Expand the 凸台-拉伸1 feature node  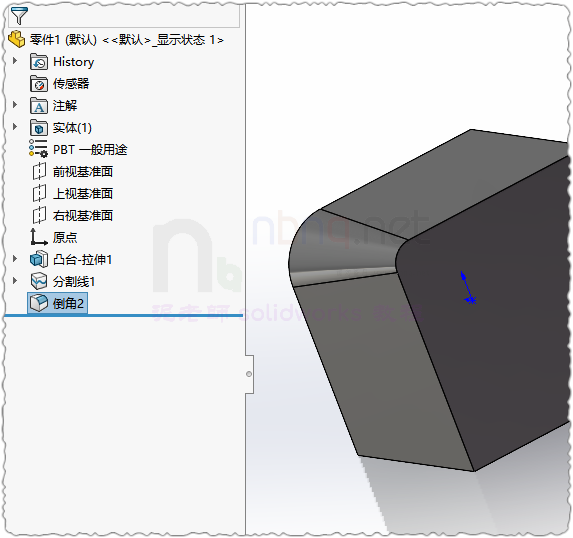pyautogui.click(x=15, y=259)
